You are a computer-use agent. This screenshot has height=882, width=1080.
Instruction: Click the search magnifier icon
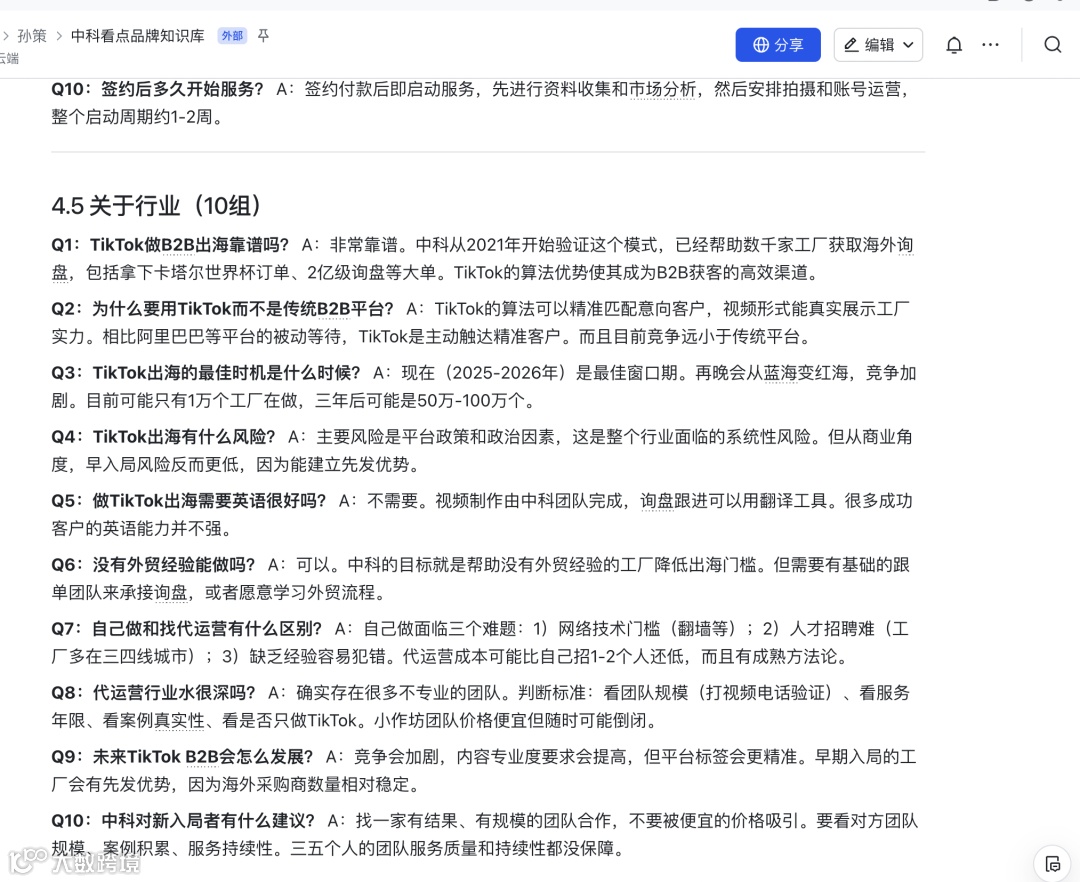tap(1052, 45)
